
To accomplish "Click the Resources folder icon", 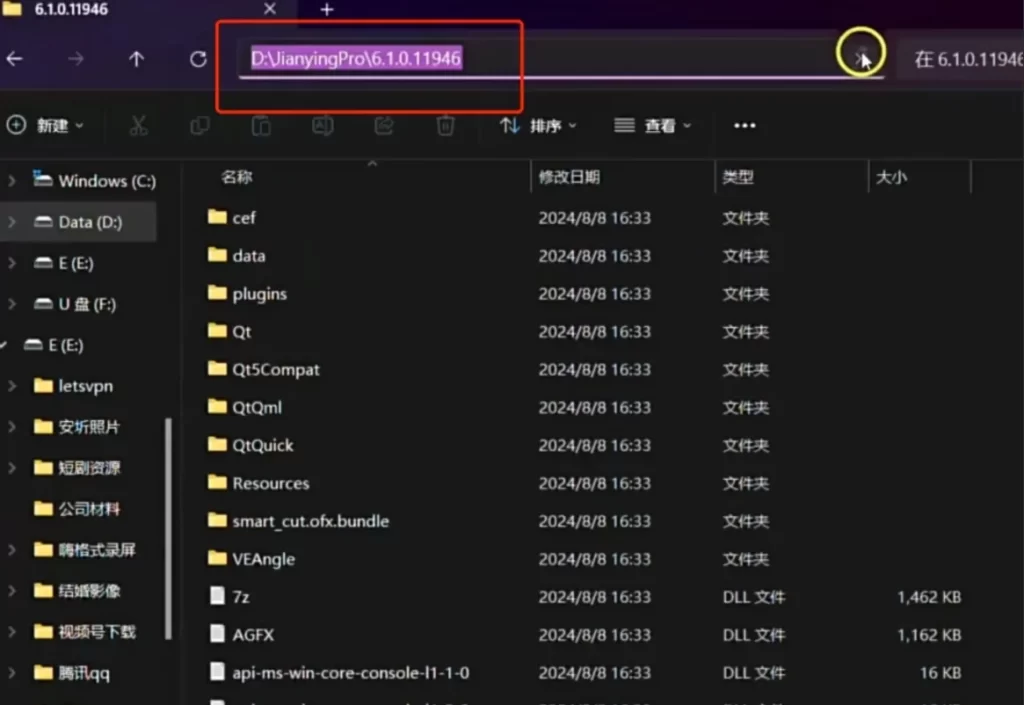I will 217,482.
